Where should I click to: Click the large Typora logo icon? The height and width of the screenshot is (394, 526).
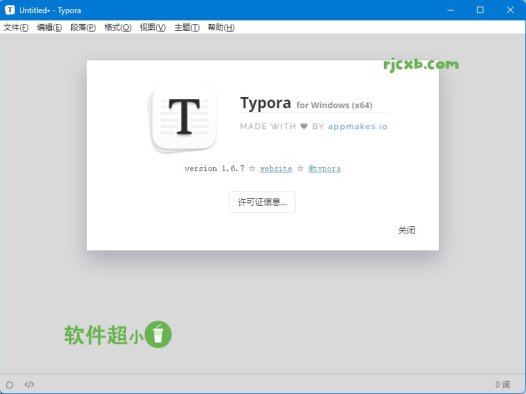point(183,118)
